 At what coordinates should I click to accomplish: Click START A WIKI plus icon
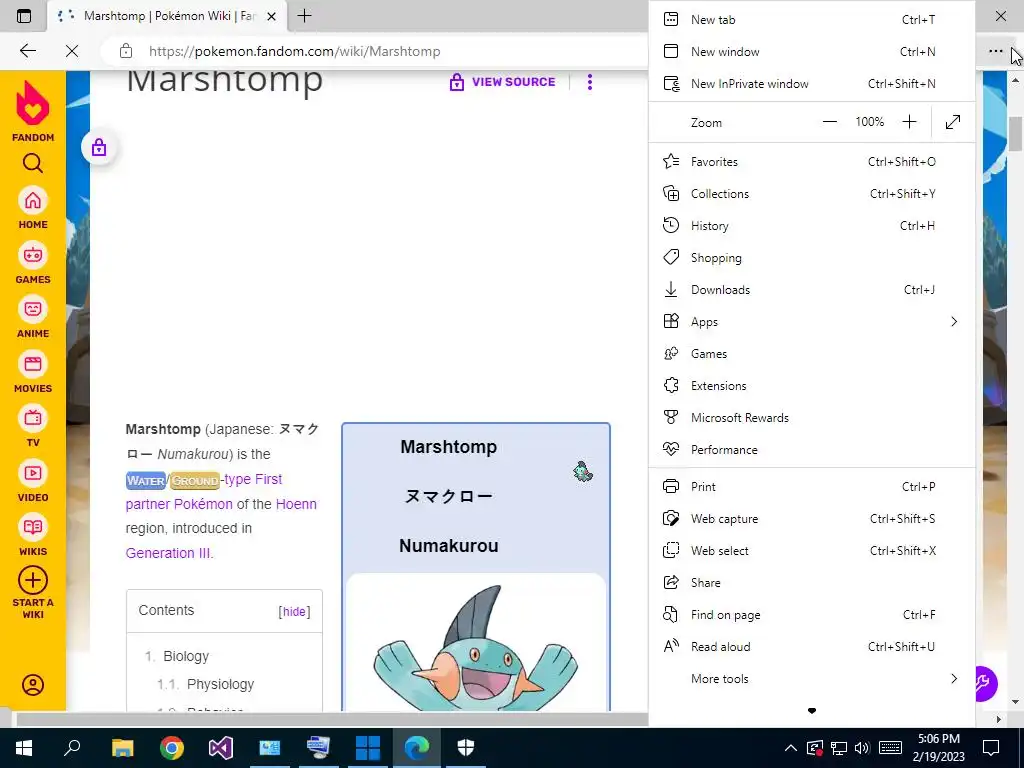point(33,580)
